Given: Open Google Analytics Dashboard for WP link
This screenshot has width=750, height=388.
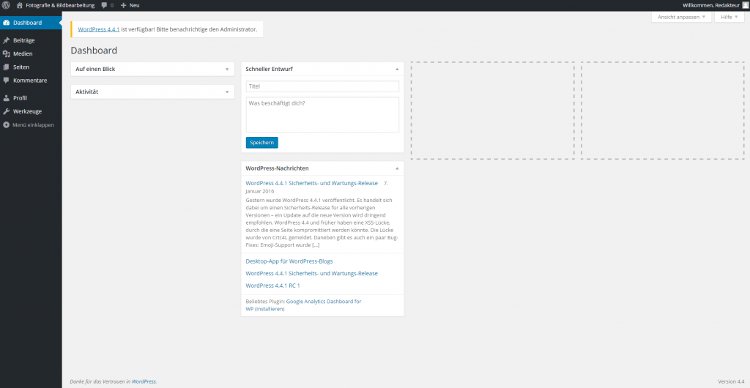Looking at the screenshot, I should coord(324,301).
